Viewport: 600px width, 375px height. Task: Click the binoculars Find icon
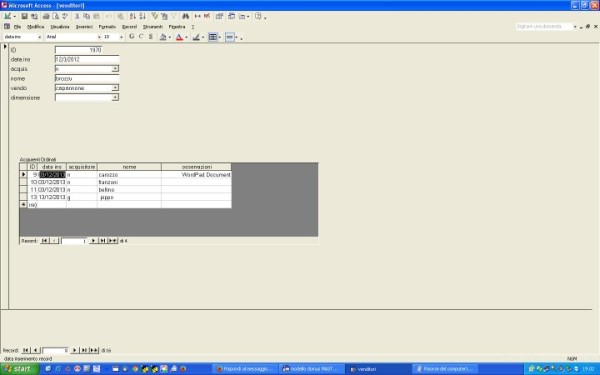(x=186, y=16)
